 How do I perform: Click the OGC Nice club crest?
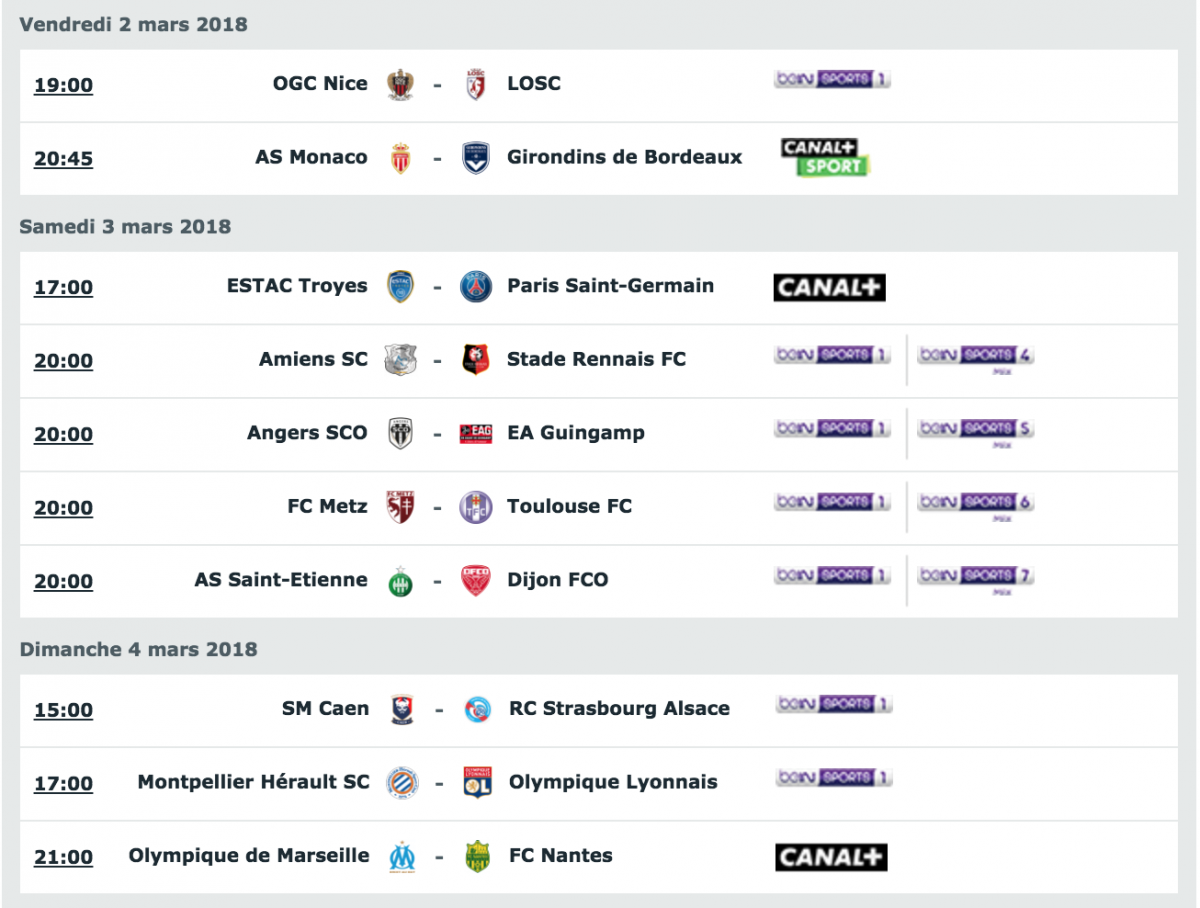[400, 84]
